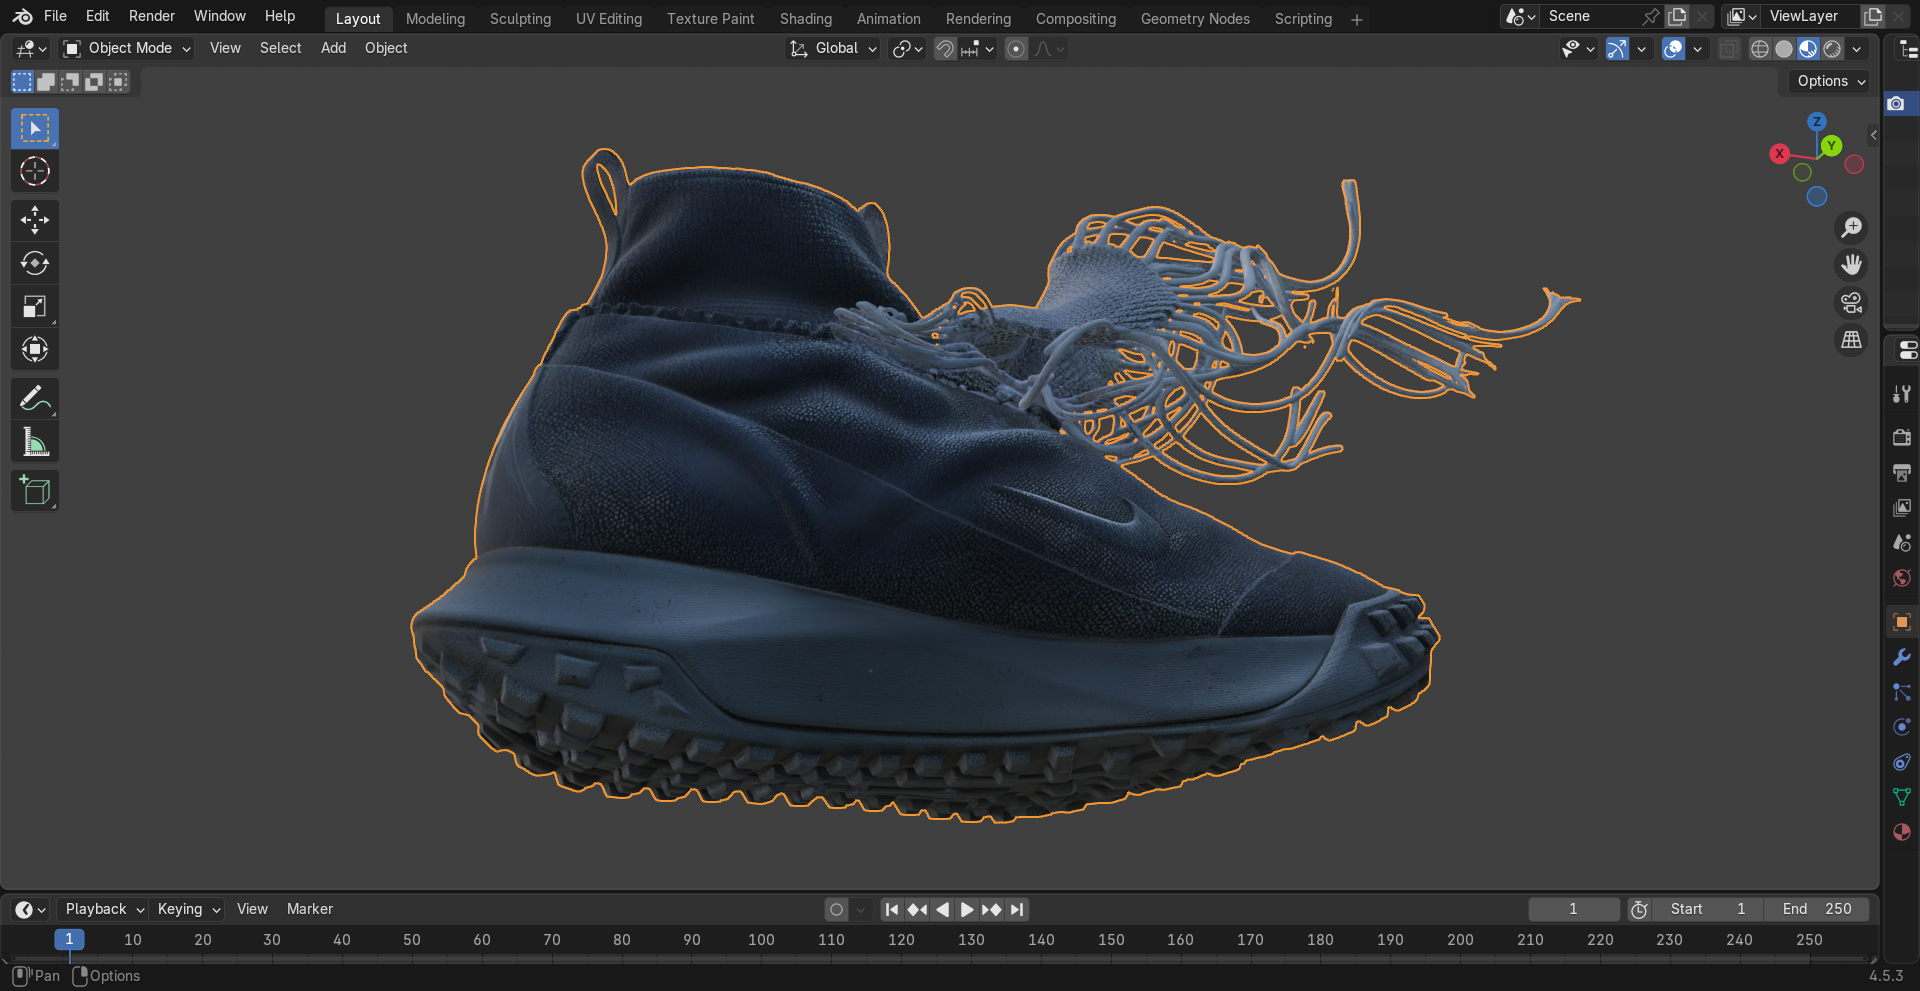Open the Playback dropdown
The height and width of the screenshot is (991, 1920).
tap(104, 909)
